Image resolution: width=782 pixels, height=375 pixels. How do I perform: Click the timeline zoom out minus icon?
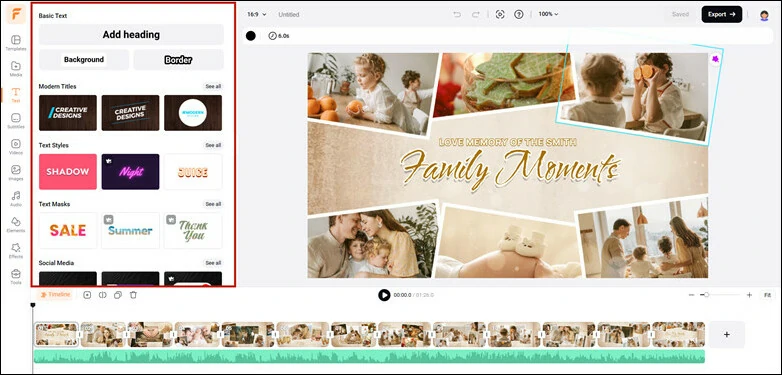(x=691, y=295)
